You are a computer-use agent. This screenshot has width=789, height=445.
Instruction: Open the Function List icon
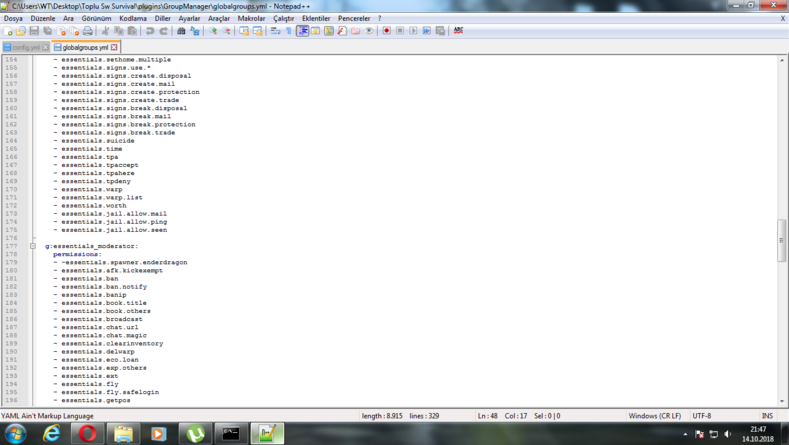coord(342,31)
